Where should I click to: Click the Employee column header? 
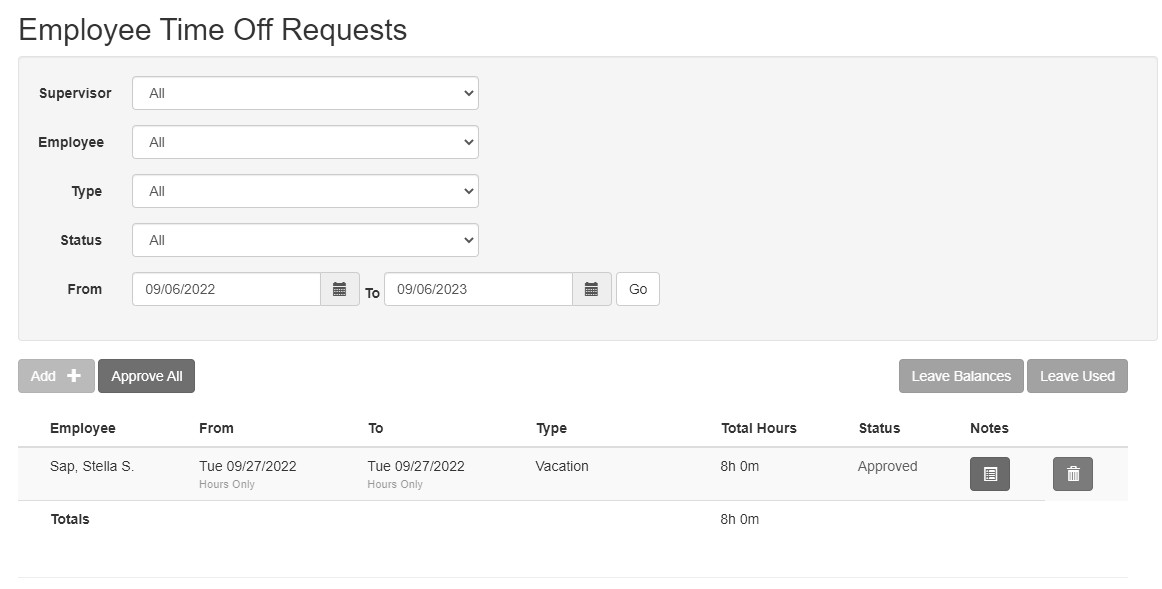click(x=83, y=428)
